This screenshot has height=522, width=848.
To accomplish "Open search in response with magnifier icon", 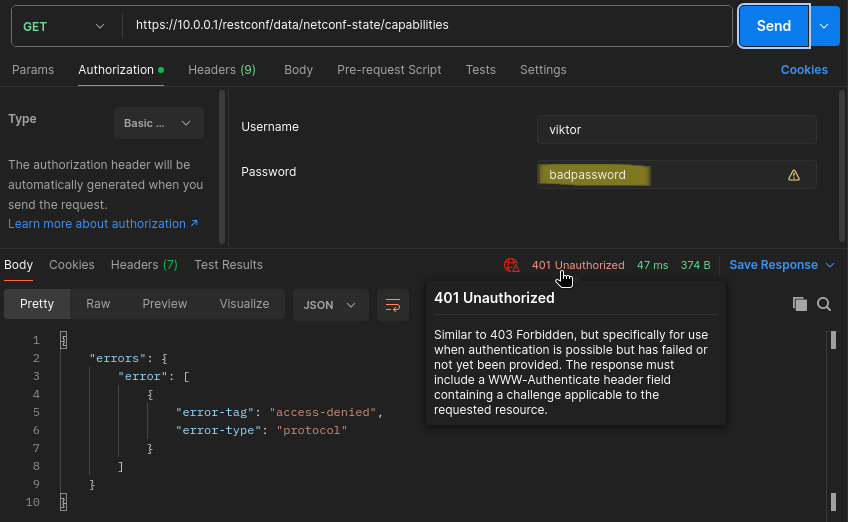I will [x=824, y=304].
